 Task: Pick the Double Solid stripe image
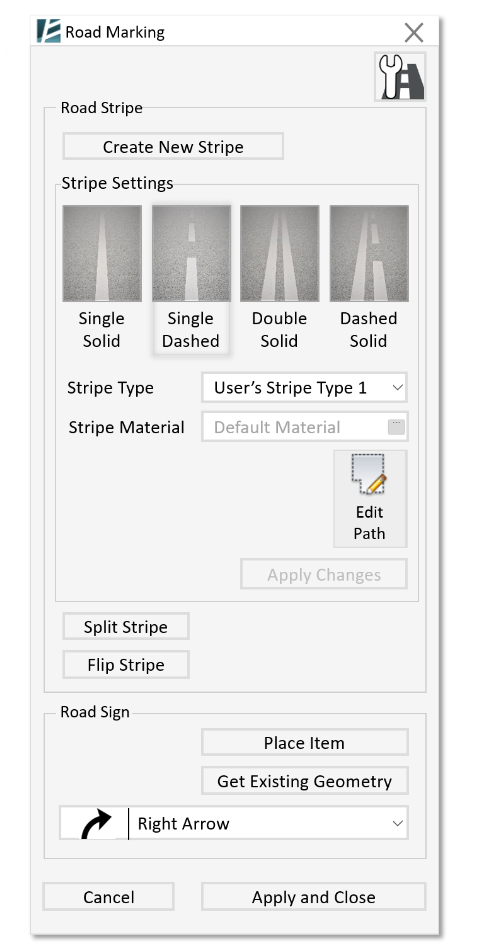pyautogui.click(x=280, y=253)
